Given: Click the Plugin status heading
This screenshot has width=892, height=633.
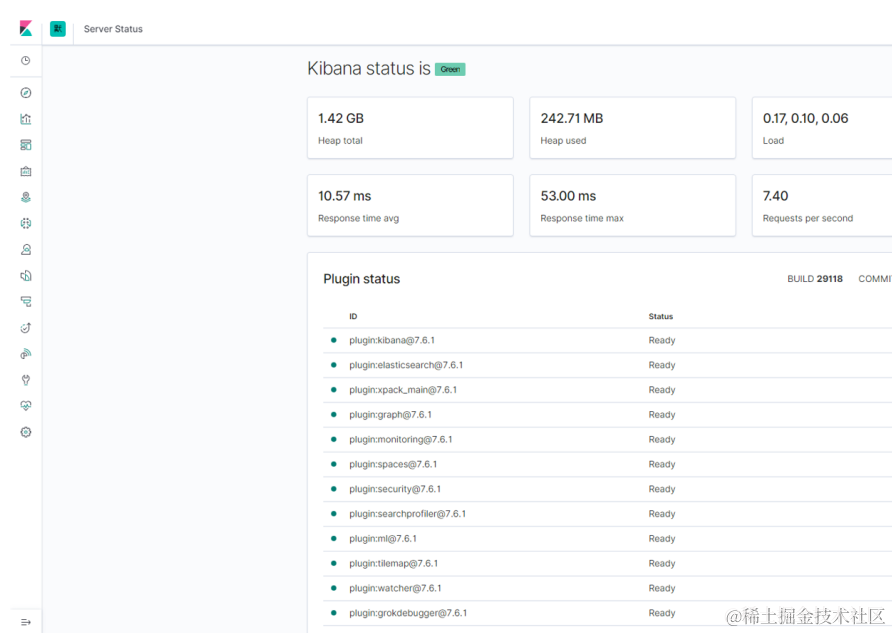Looking at the screenshot, I should [362, 279].
